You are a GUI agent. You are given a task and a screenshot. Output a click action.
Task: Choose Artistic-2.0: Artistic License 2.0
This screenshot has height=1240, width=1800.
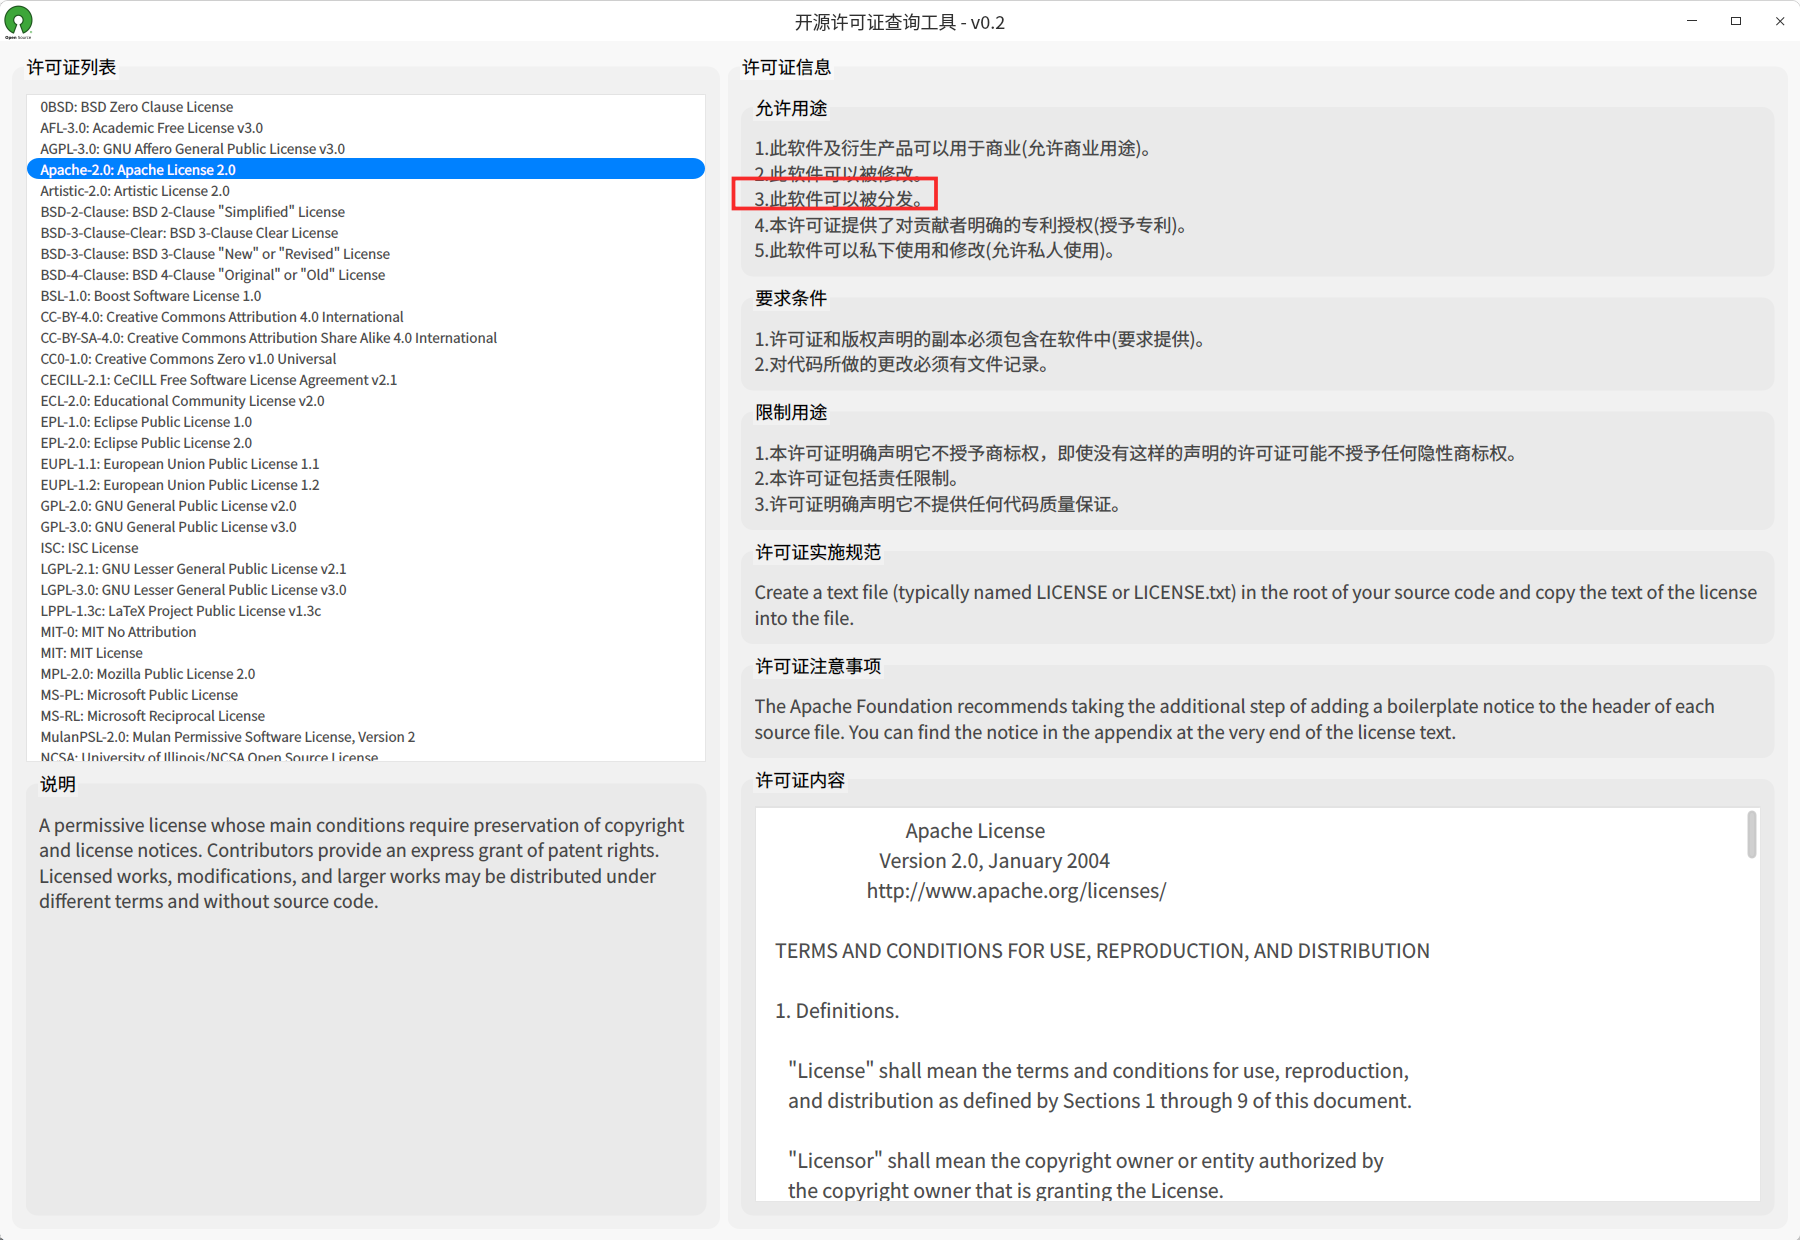366,191
